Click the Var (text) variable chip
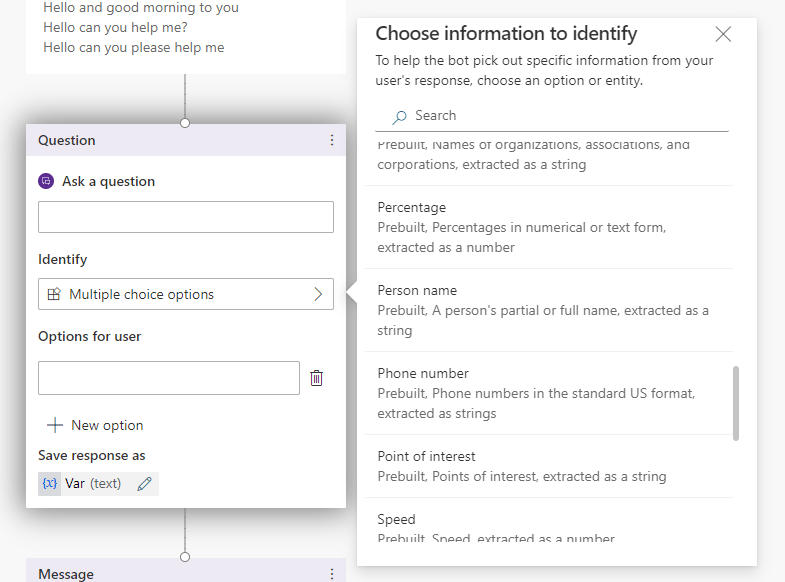The image size is (785, 582). [x=93, y=484]
